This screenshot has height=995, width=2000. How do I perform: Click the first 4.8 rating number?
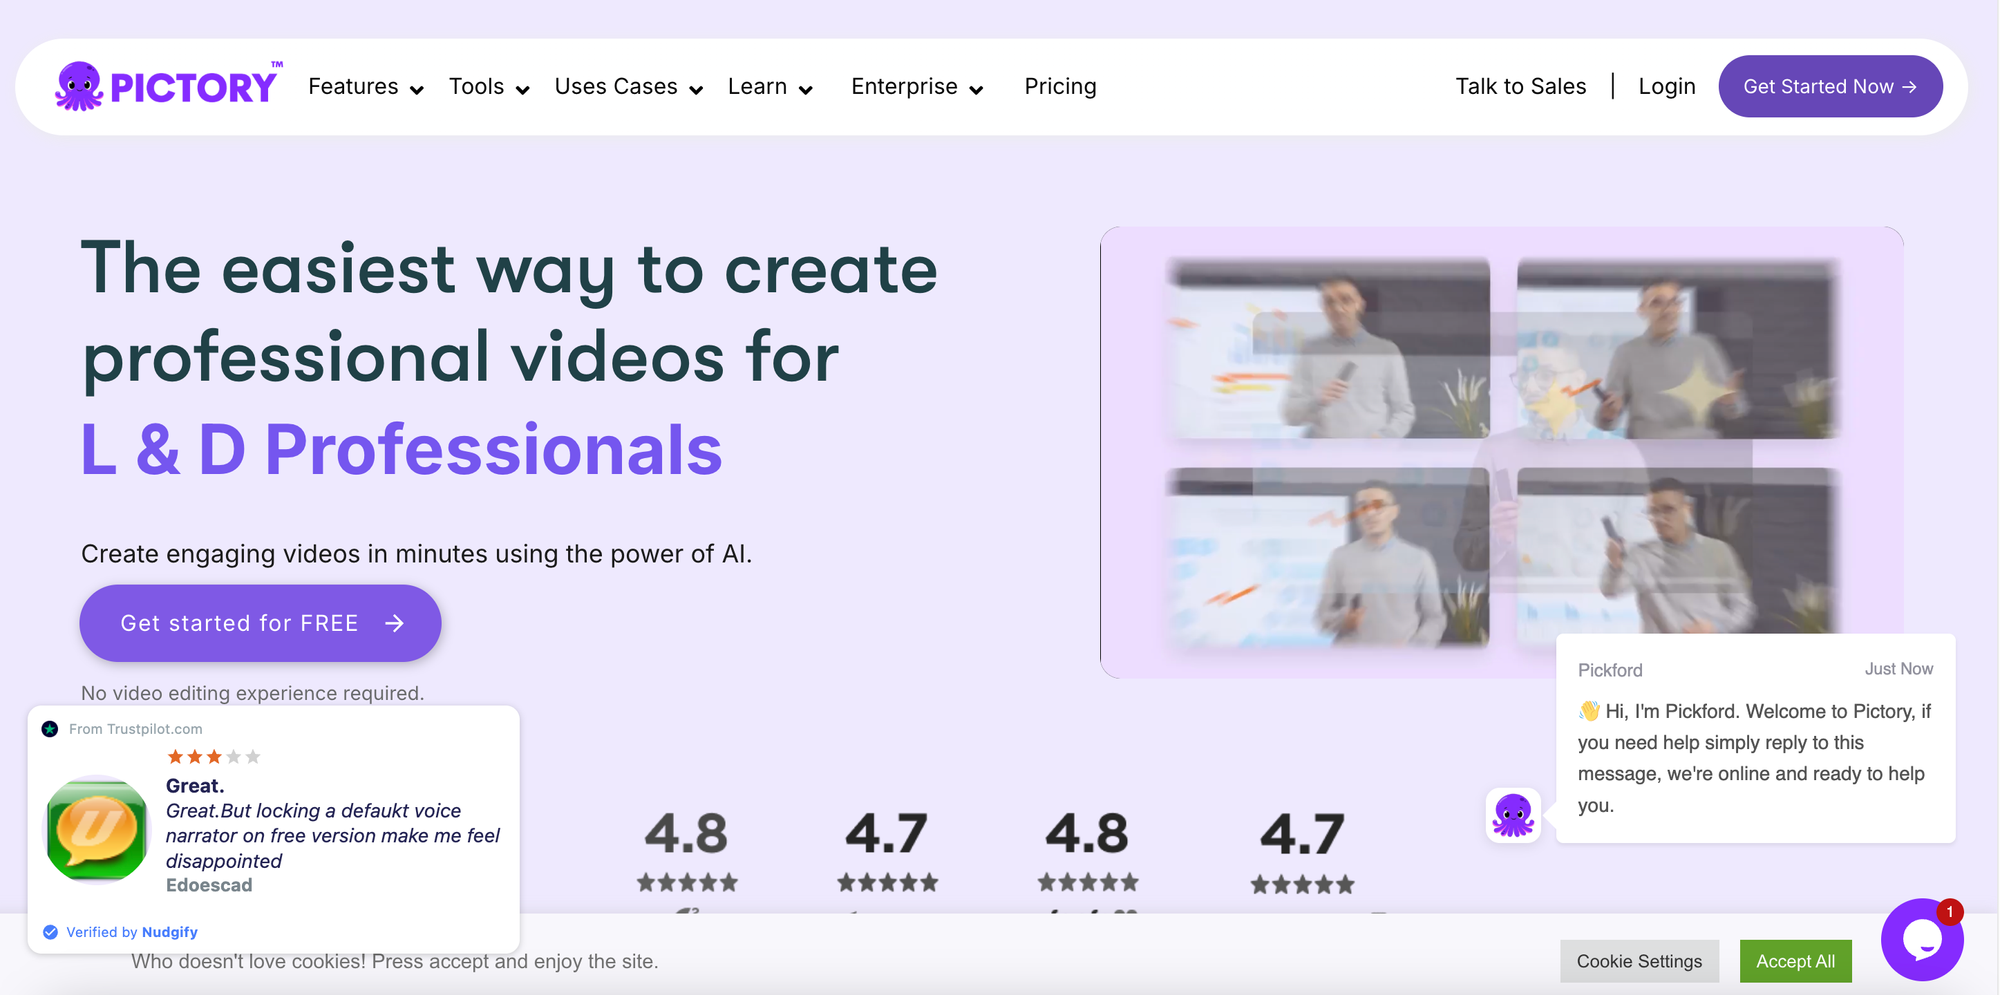[x=686, y=834]
